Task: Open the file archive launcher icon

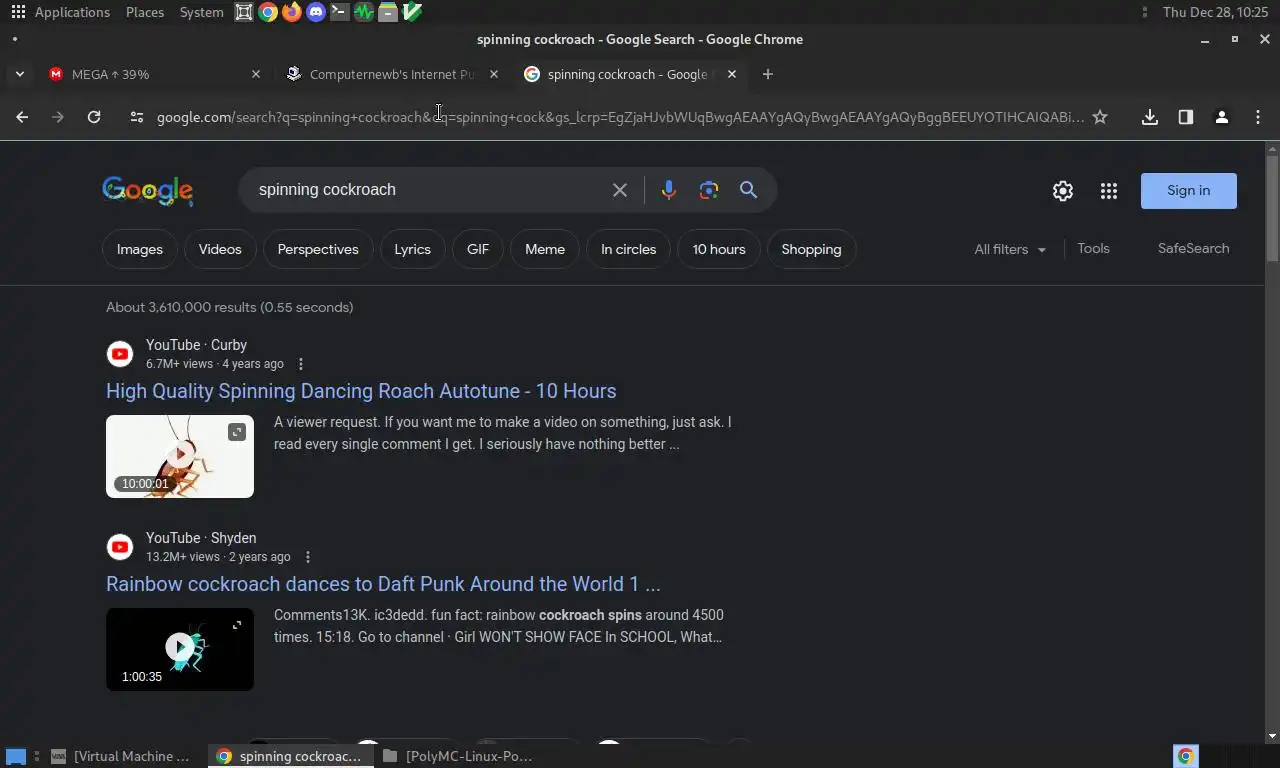Action: tap(388, 12)
